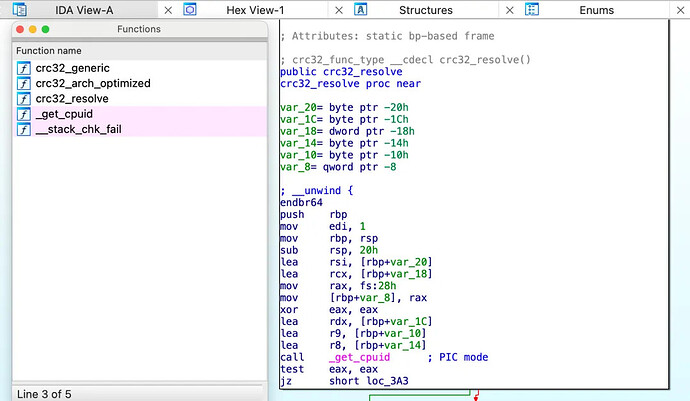Click function icon beside __stack_chk_fail

pos(24,129)
